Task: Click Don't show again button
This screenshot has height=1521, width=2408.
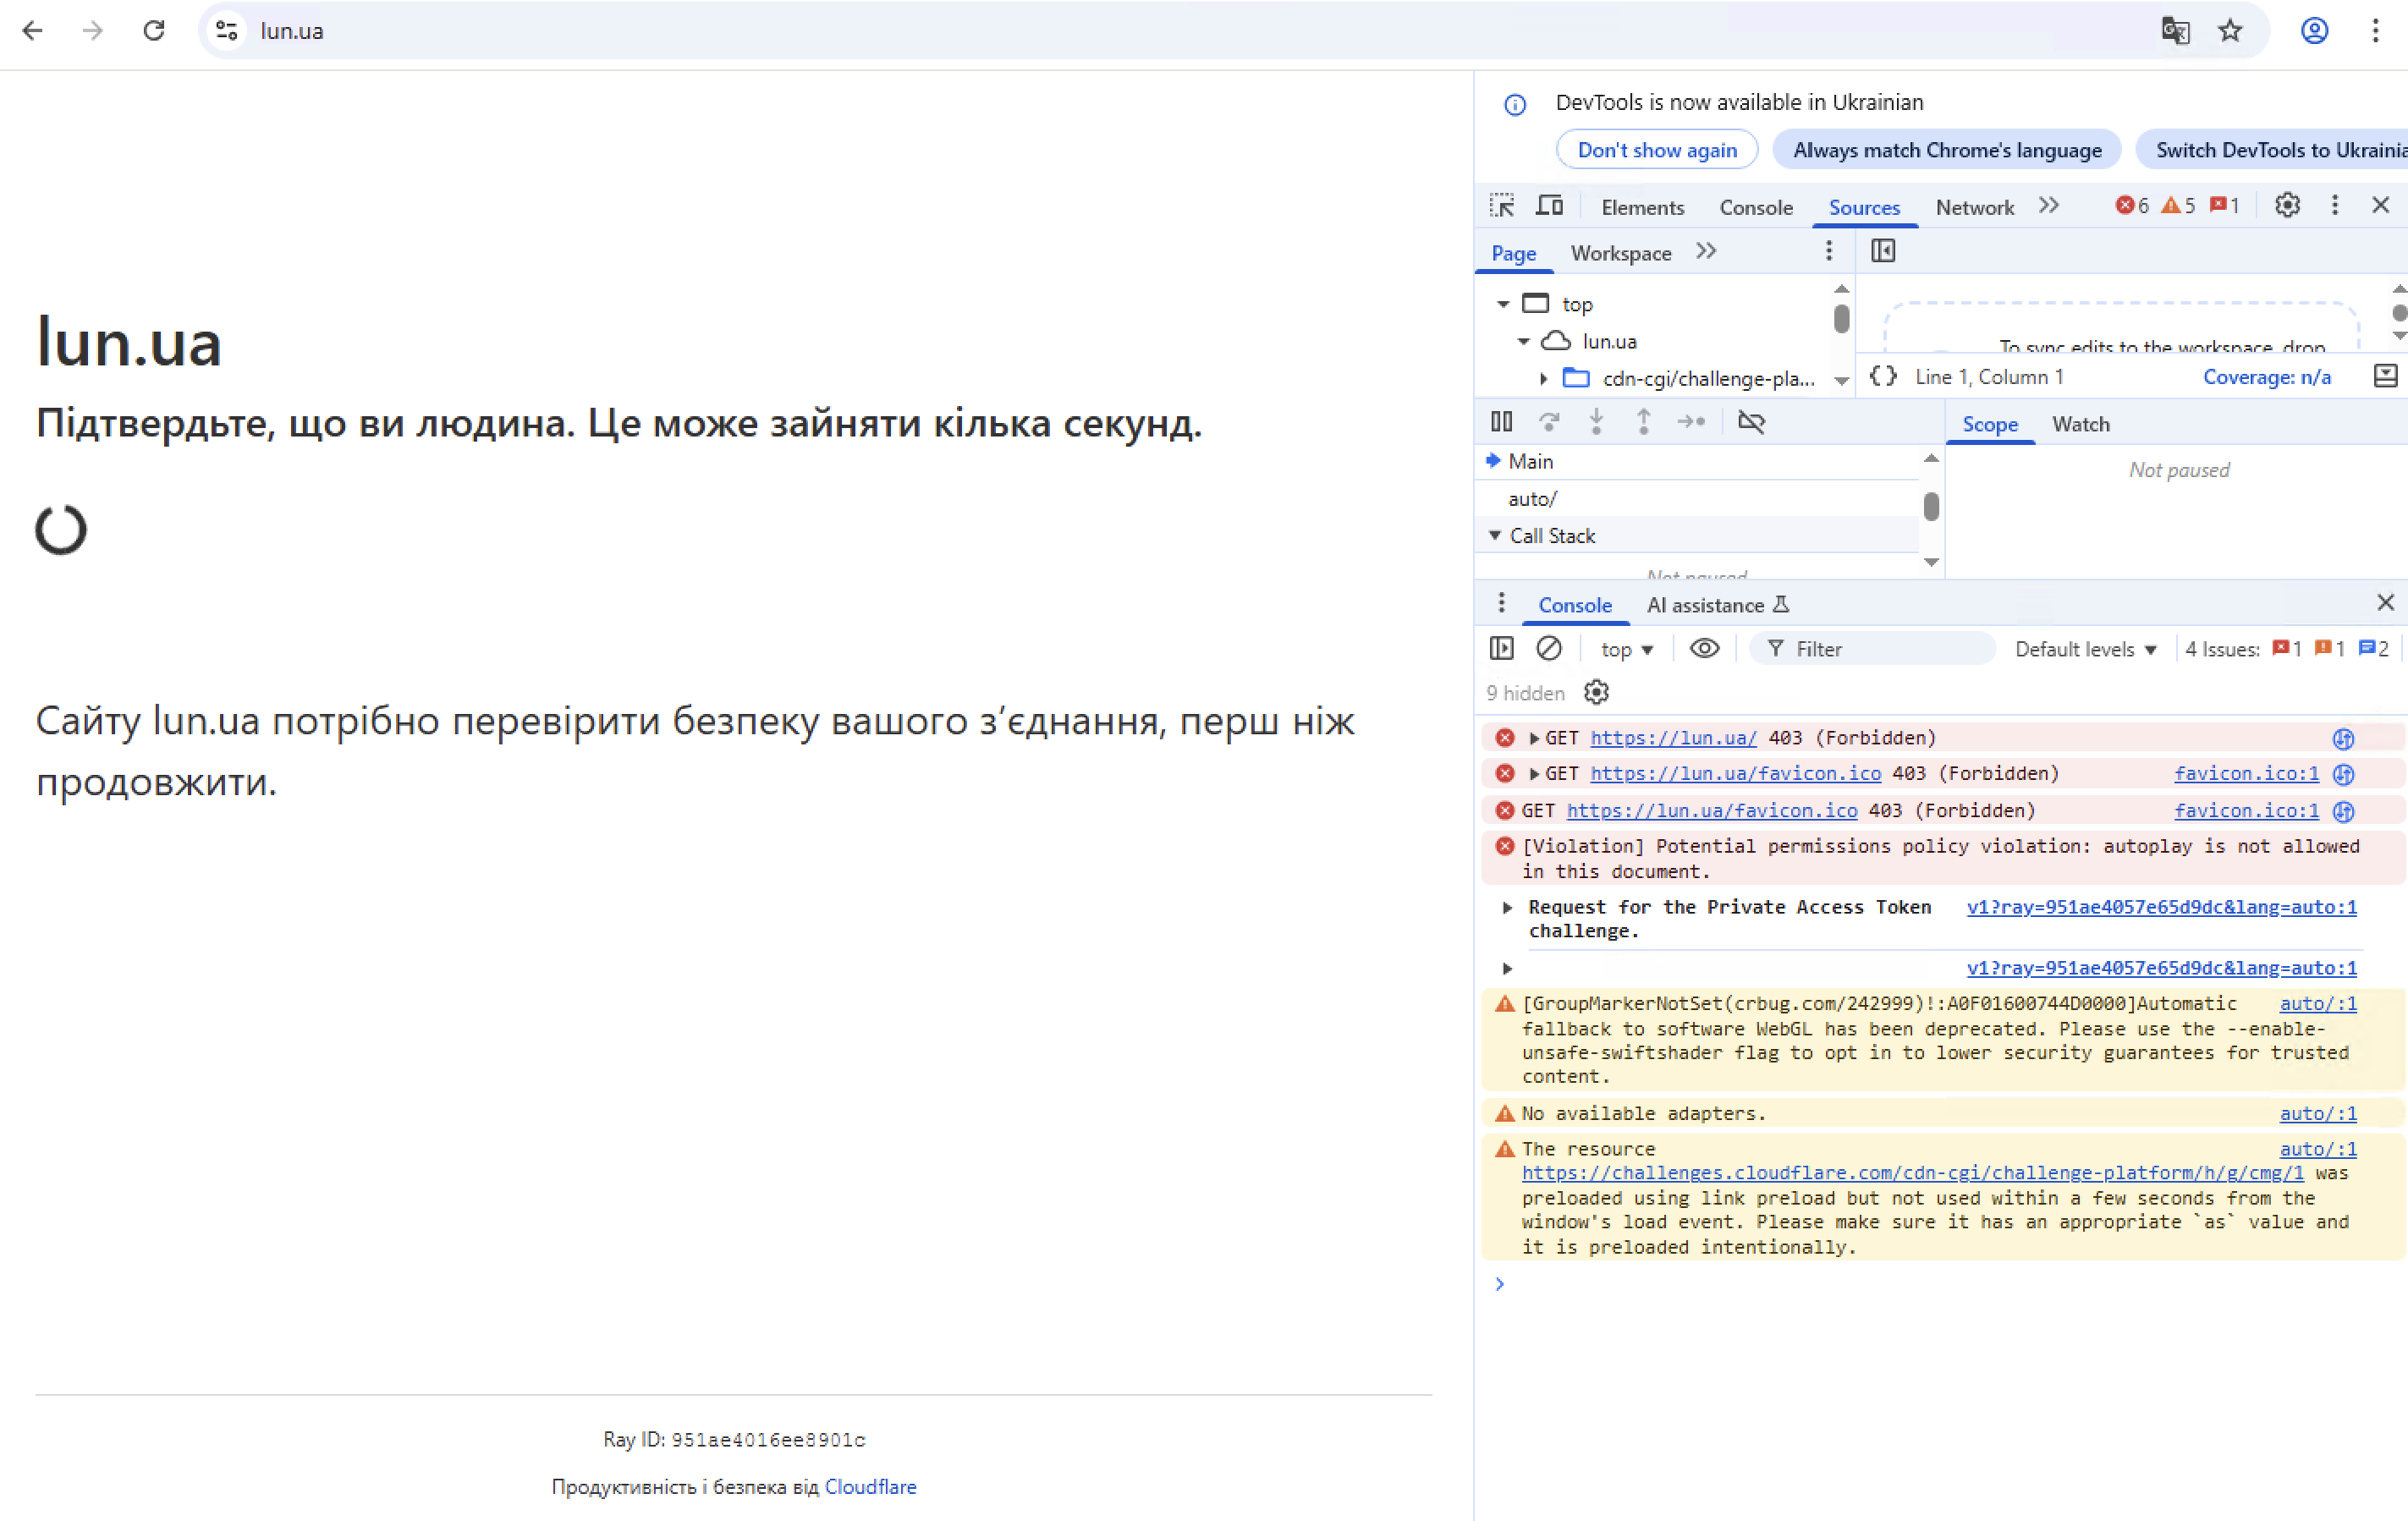Action: (x=1657, y=150)
